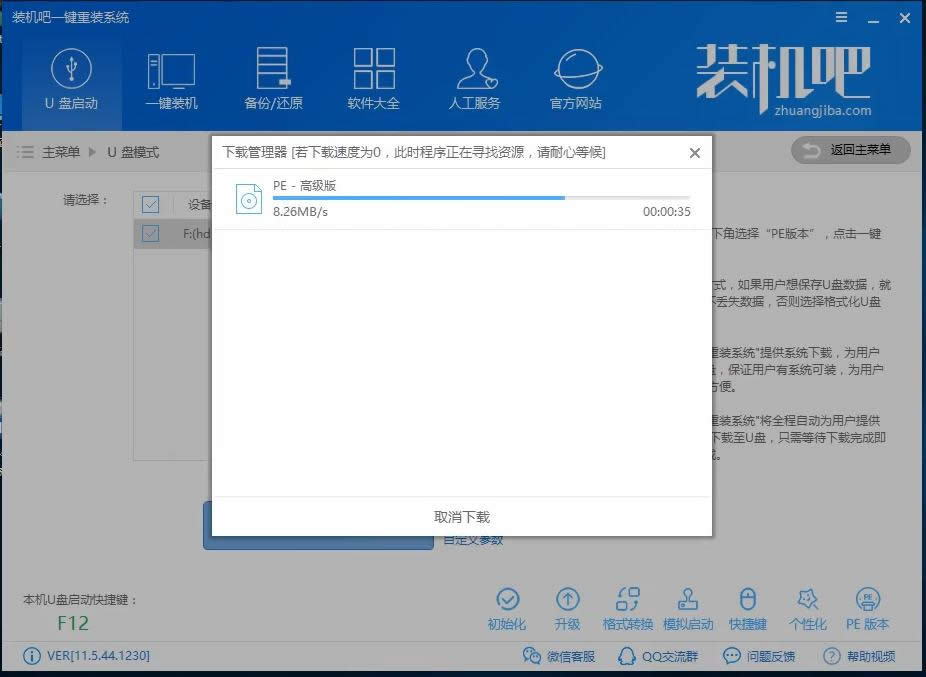Click the PE 高级版 download progress bar
The width and height of the screenshot is (926, 677).
click(482, 198)
